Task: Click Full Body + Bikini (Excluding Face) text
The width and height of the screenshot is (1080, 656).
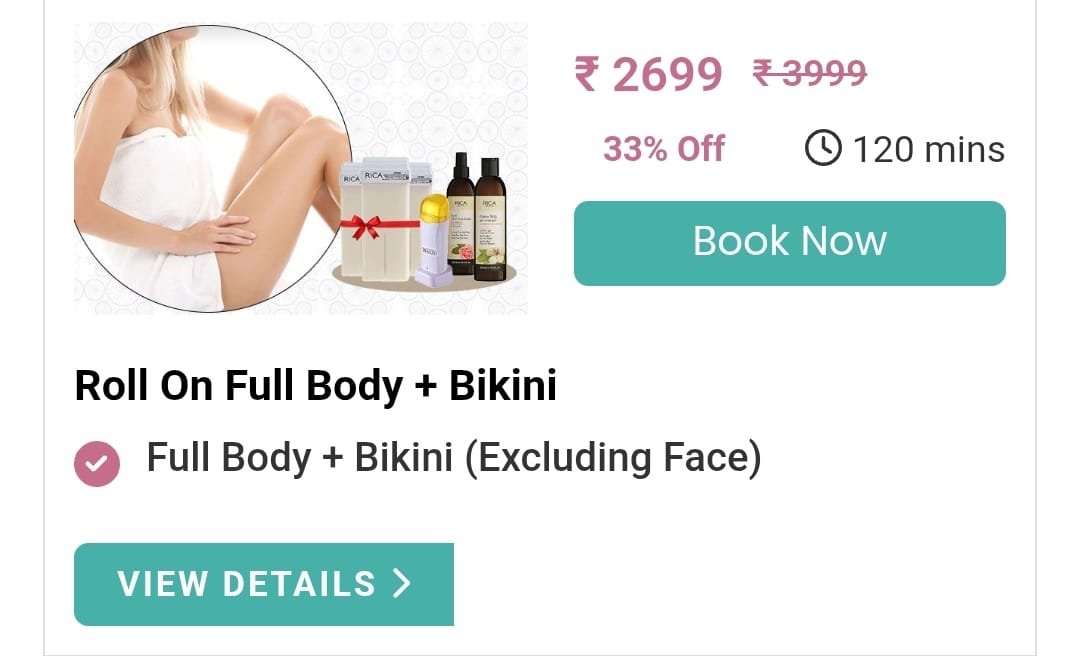Action: click(x=454, y=458)
